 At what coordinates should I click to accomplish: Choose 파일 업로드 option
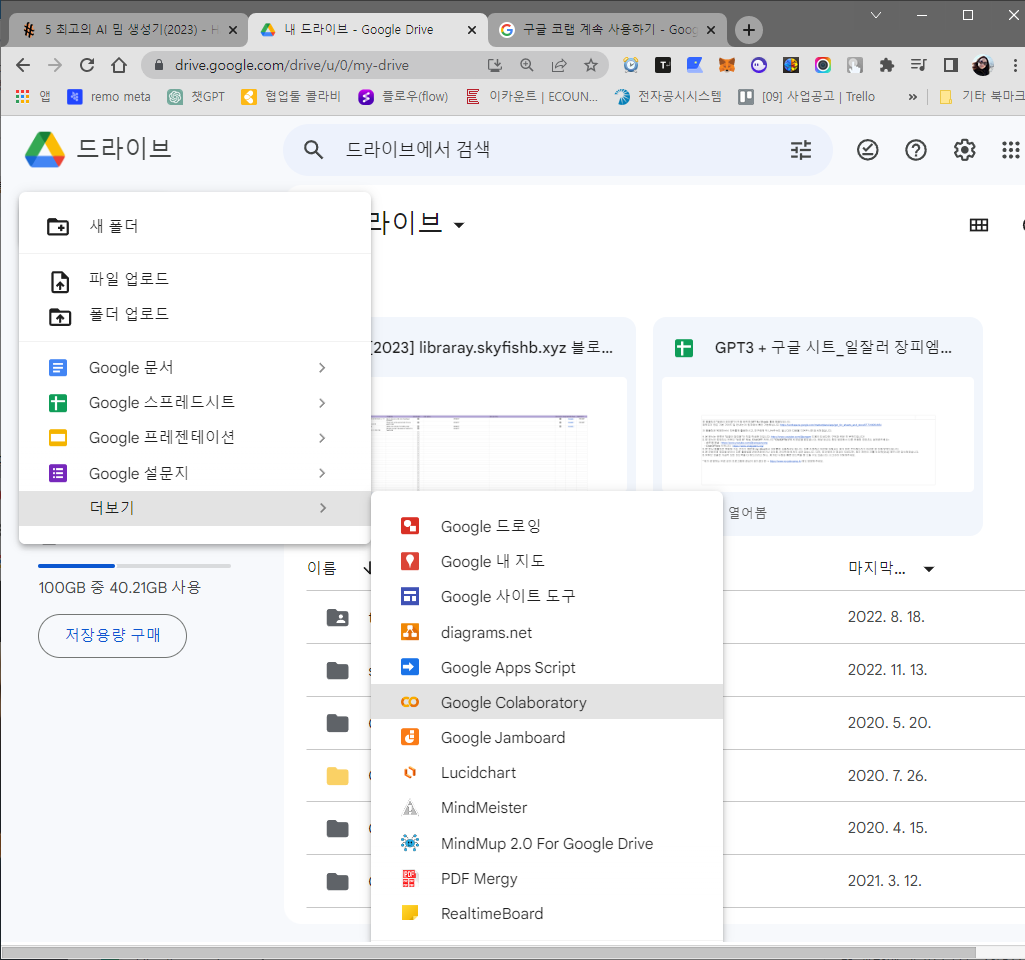[x=195, y=279]
